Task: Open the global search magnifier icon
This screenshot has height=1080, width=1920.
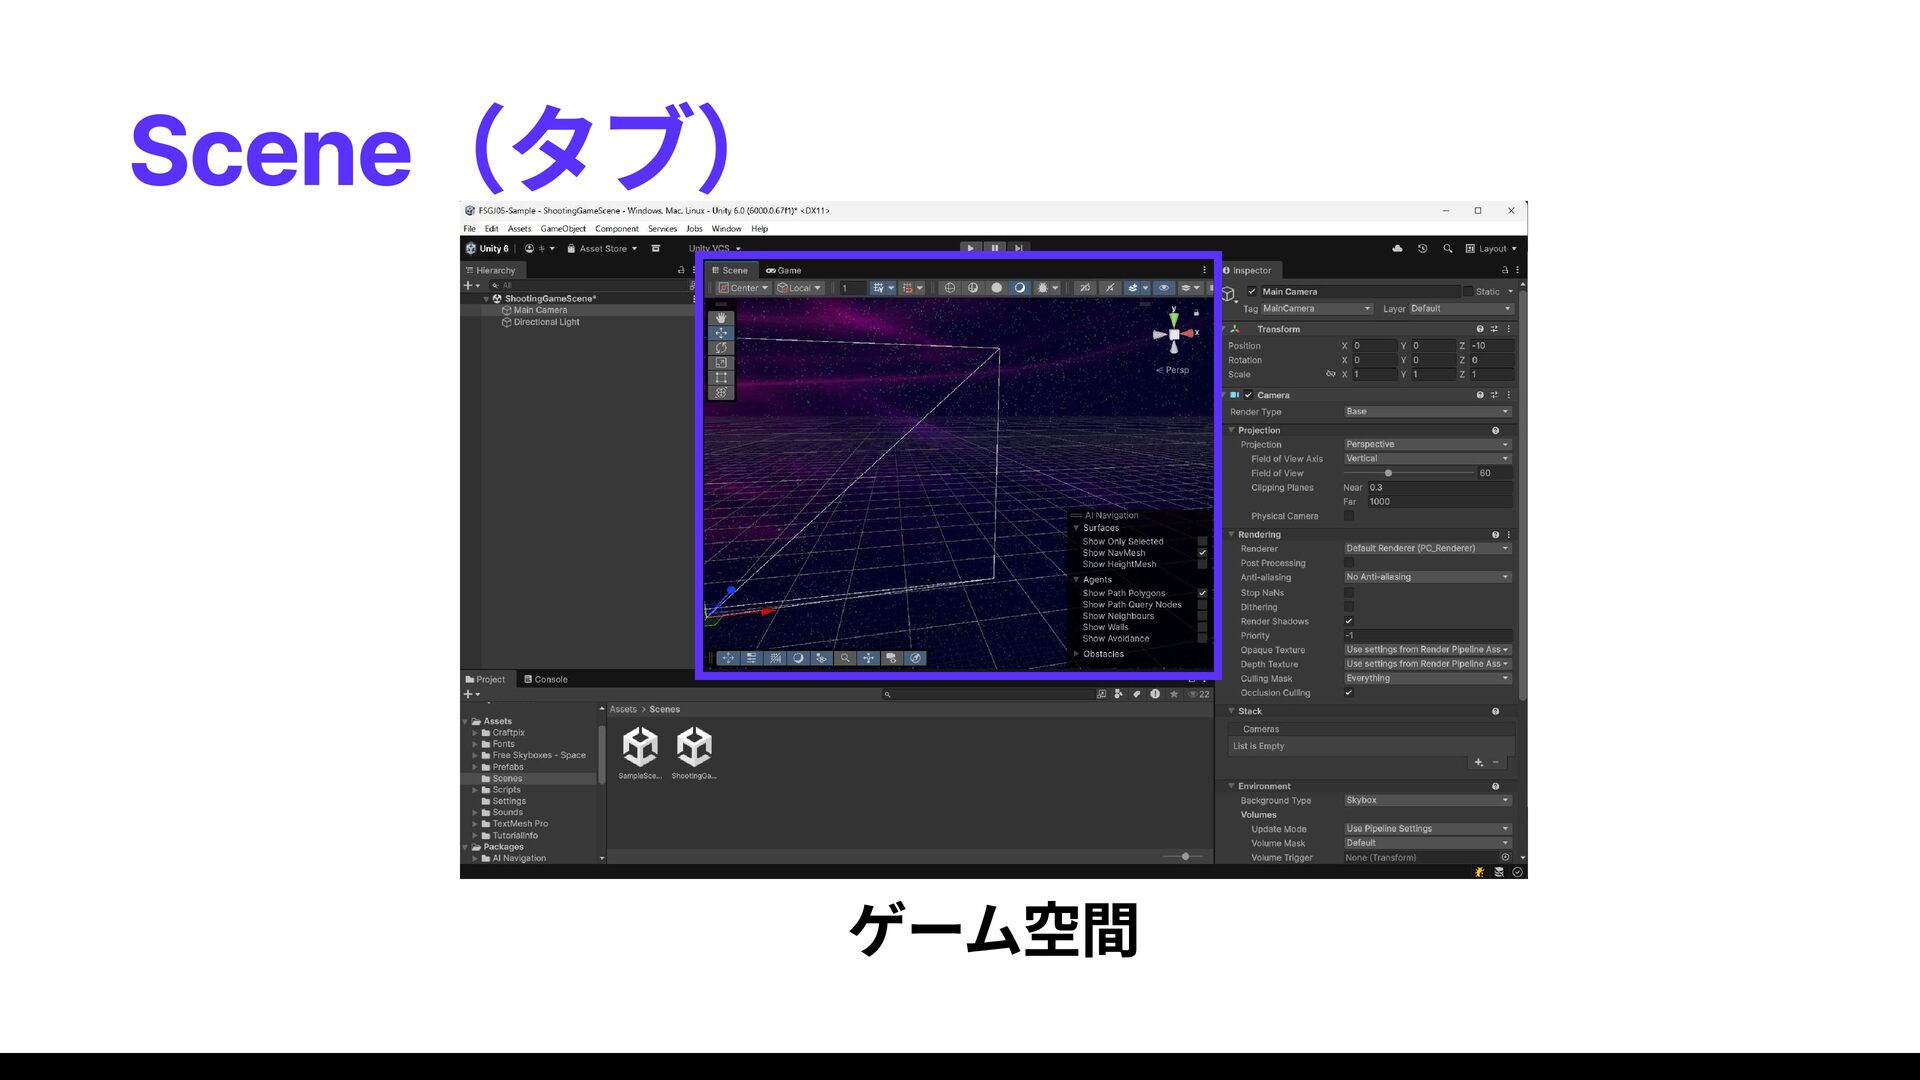Action: tap(1447, 249)
